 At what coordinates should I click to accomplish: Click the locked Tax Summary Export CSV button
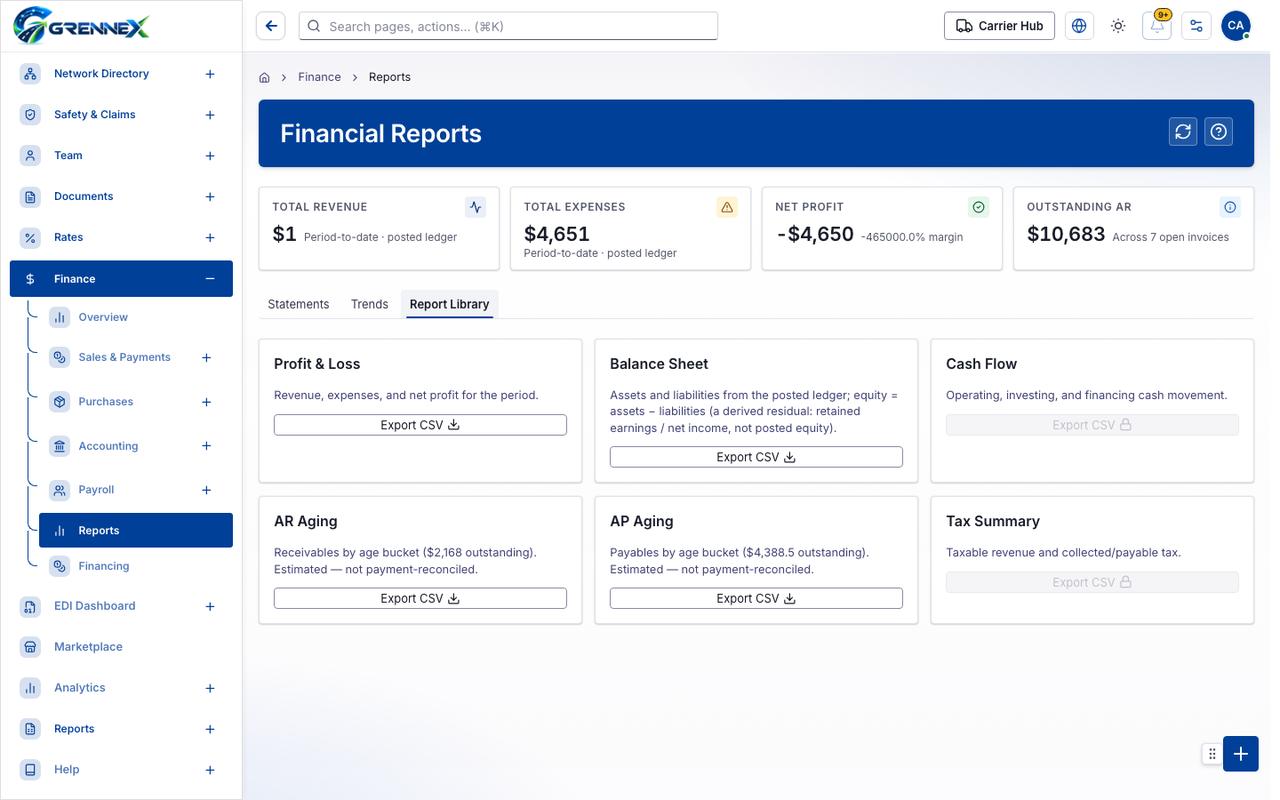(1092, 582)
